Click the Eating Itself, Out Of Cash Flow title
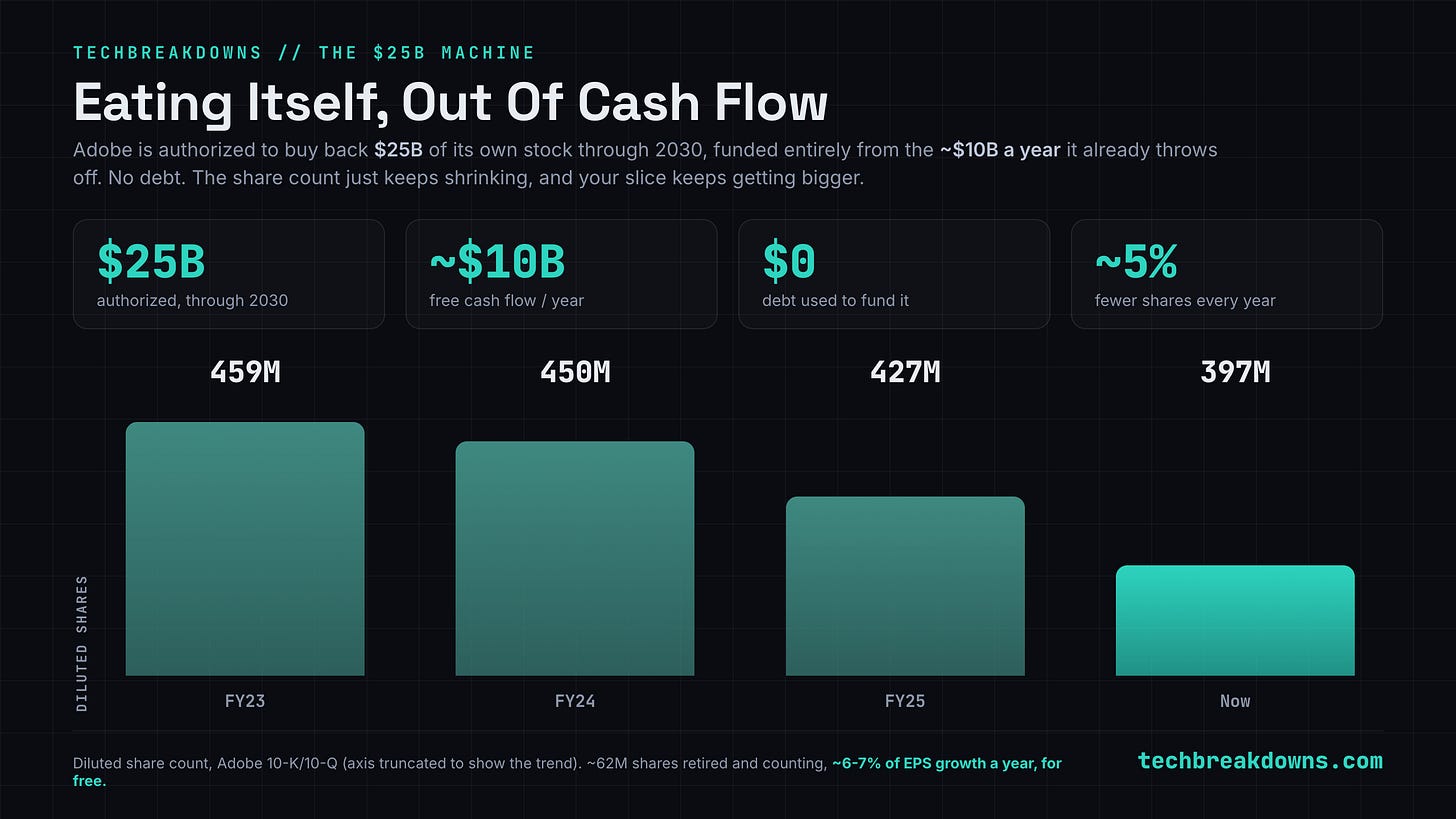 [450, 103]
